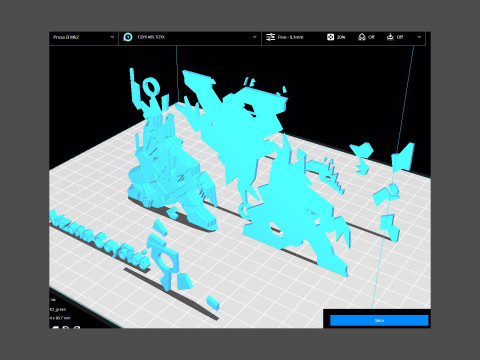The width and height of the screenshot is (480, 360).
Task: Click the 20% infill value
Action: click(341, 37)
